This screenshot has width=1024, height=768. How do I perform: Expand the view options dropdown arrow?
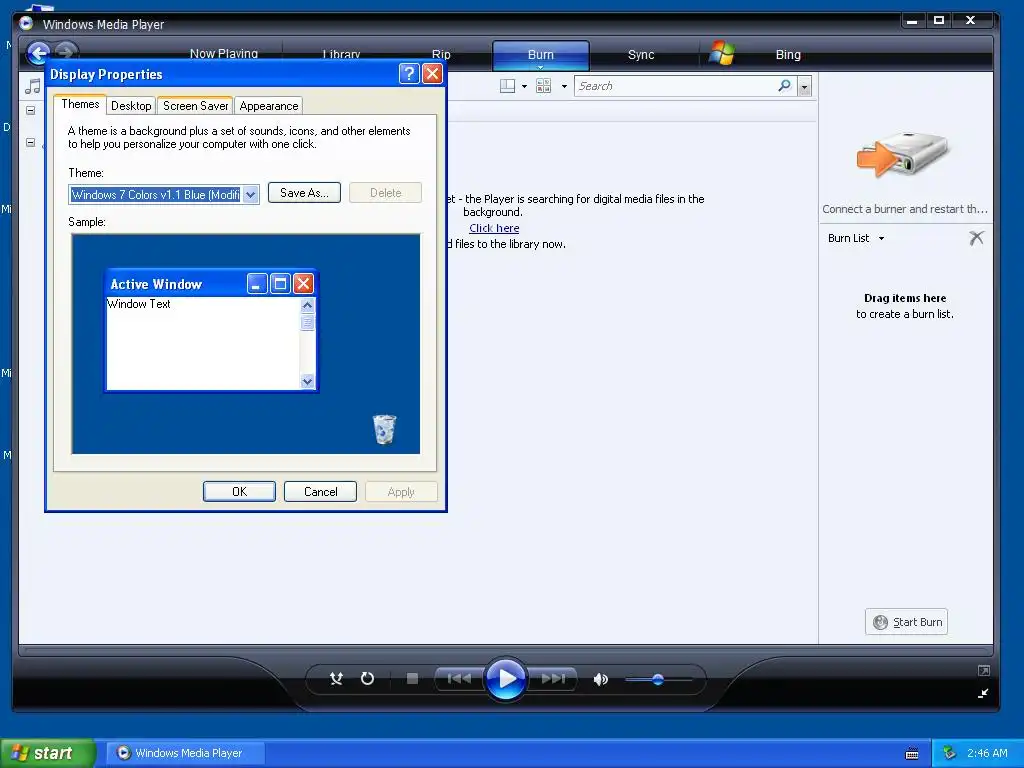click(564, 86)
